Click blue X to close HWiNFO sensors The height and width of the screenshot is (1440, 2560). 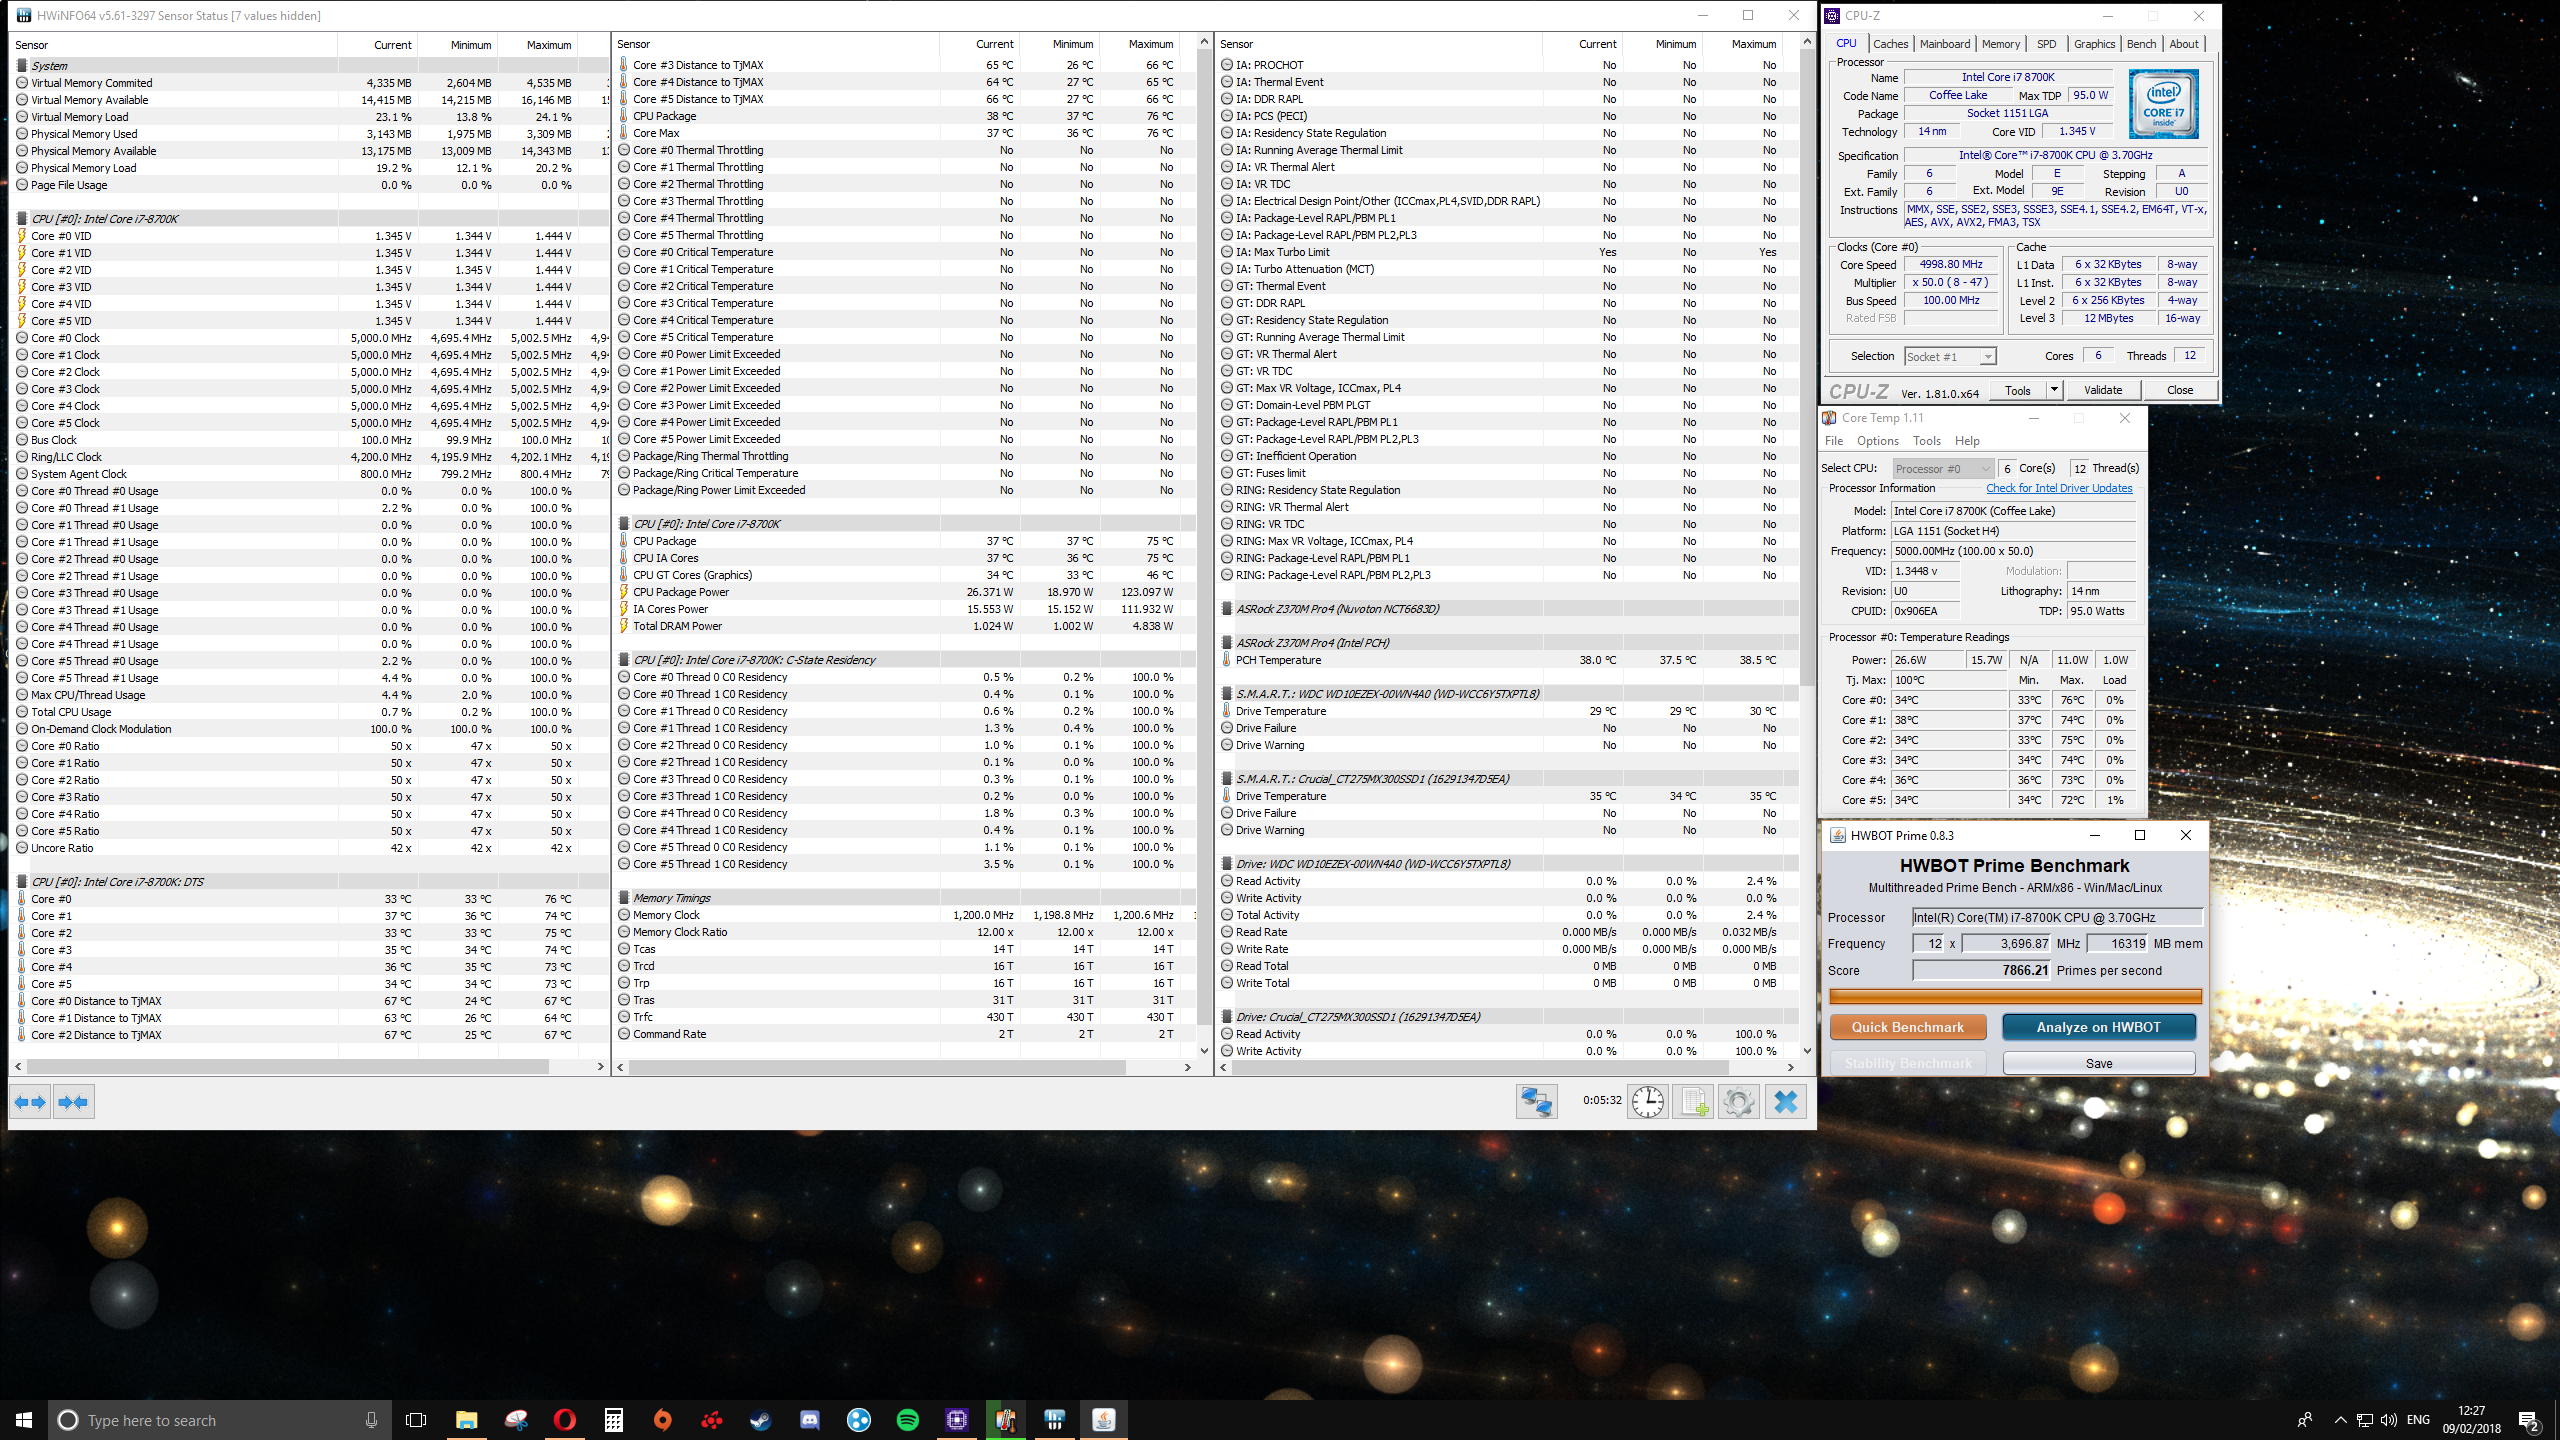(x=1785, y=1102)
